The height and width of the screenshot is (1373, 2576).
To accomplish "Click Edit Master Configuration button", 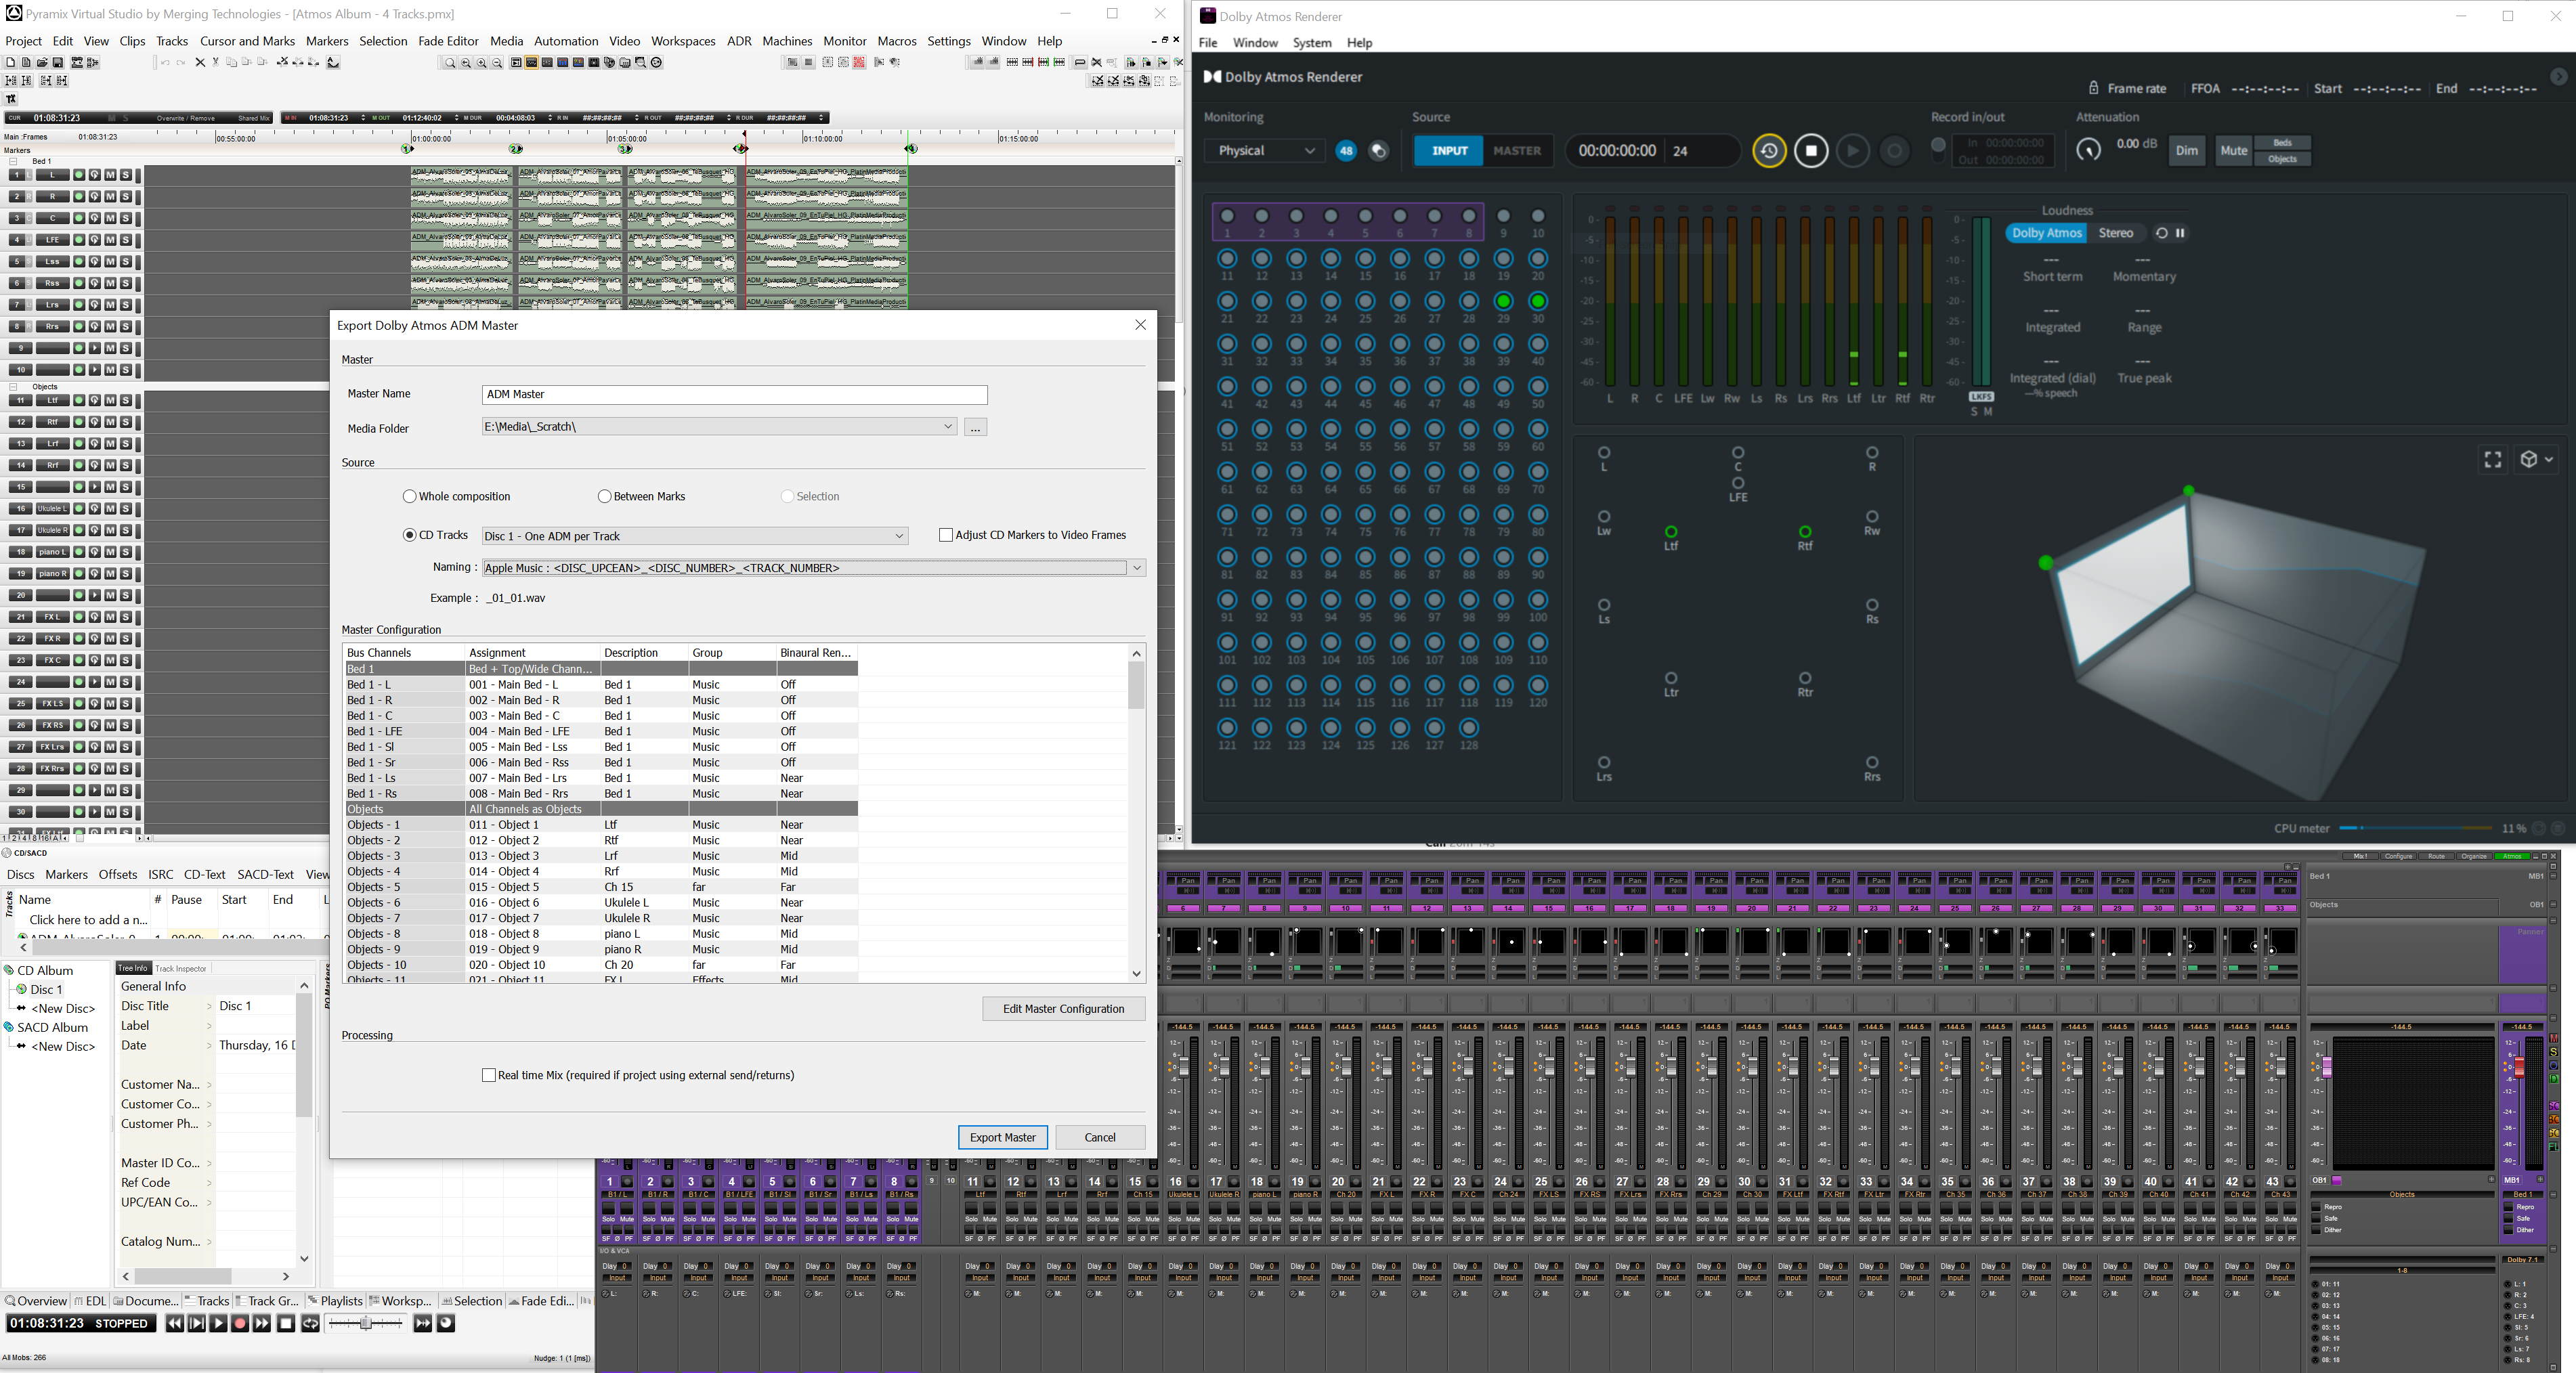I will click(1063, 1008).
